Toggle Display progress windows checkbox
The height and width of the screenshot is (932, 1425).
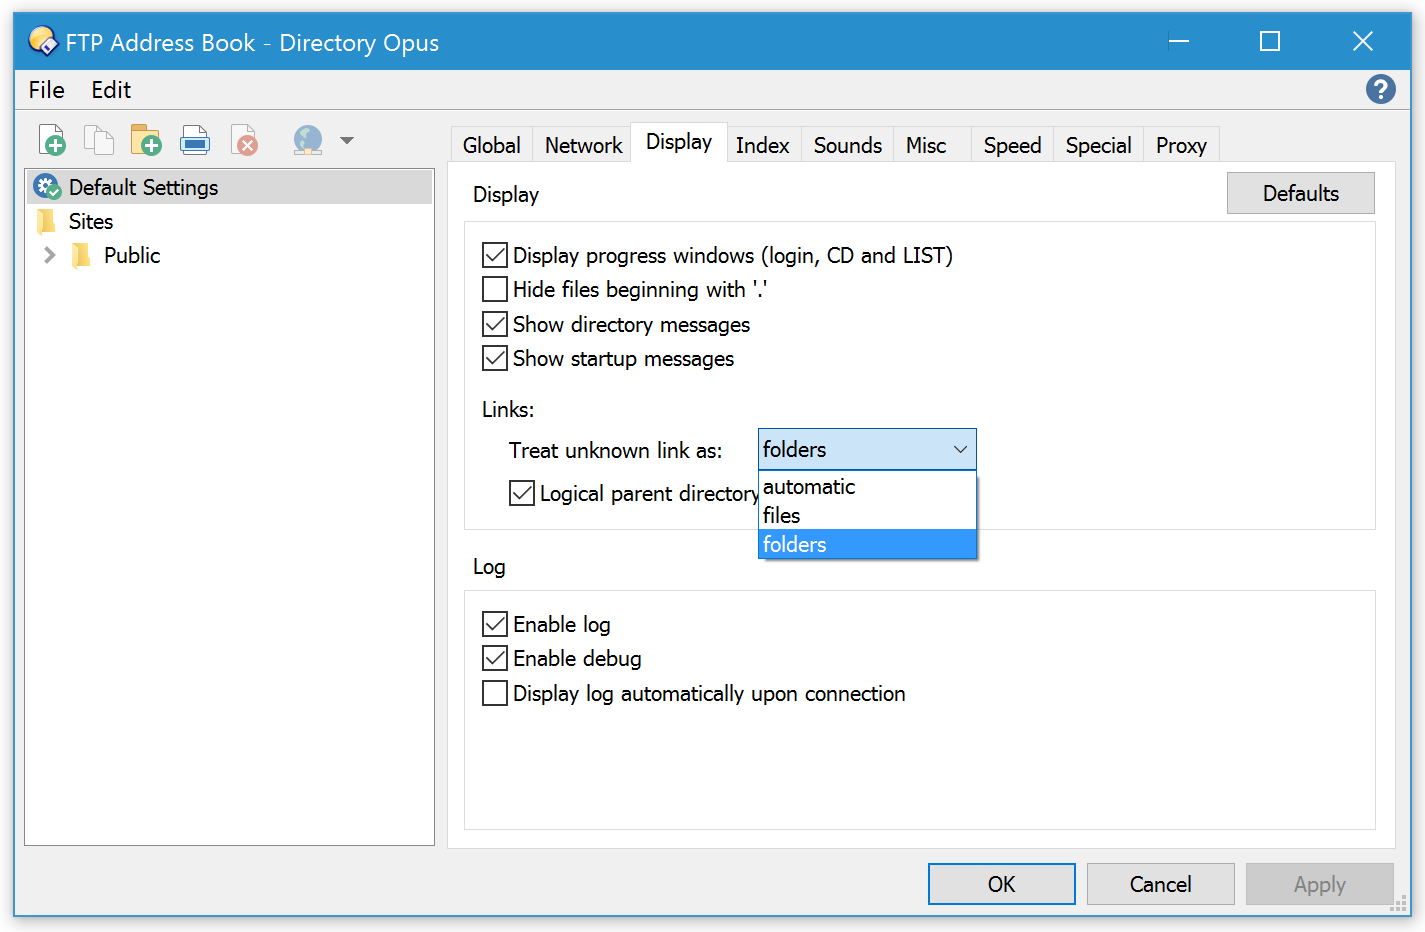[495, 255]
